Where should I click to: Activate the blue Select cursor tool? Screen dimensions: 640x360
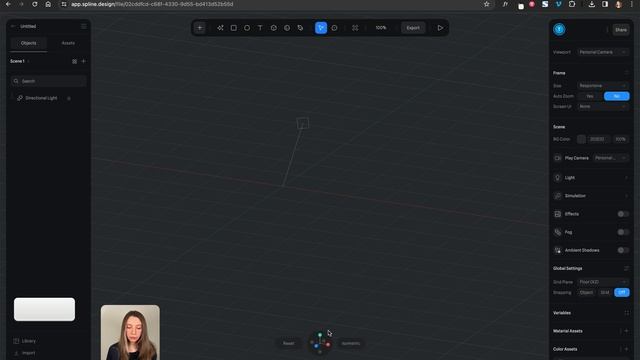coord(321,28)
